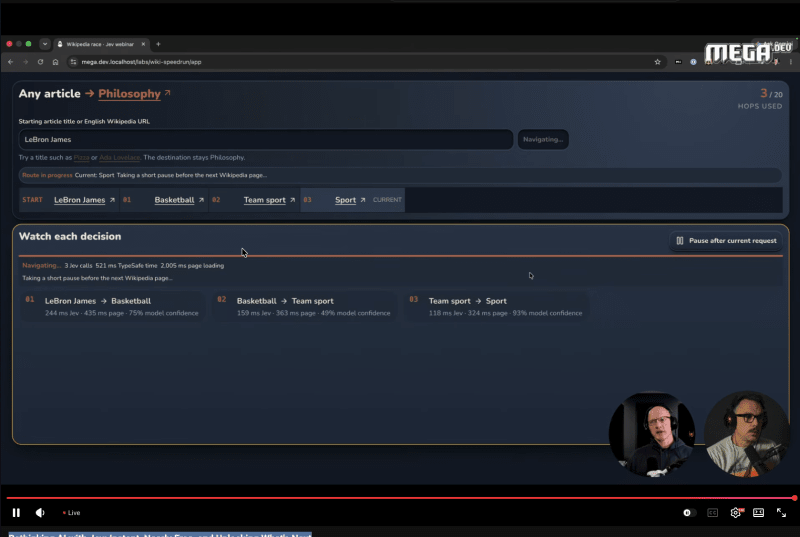Go back in the browser
The height and width of the screenshot is (537, 800).
(11, 62)
